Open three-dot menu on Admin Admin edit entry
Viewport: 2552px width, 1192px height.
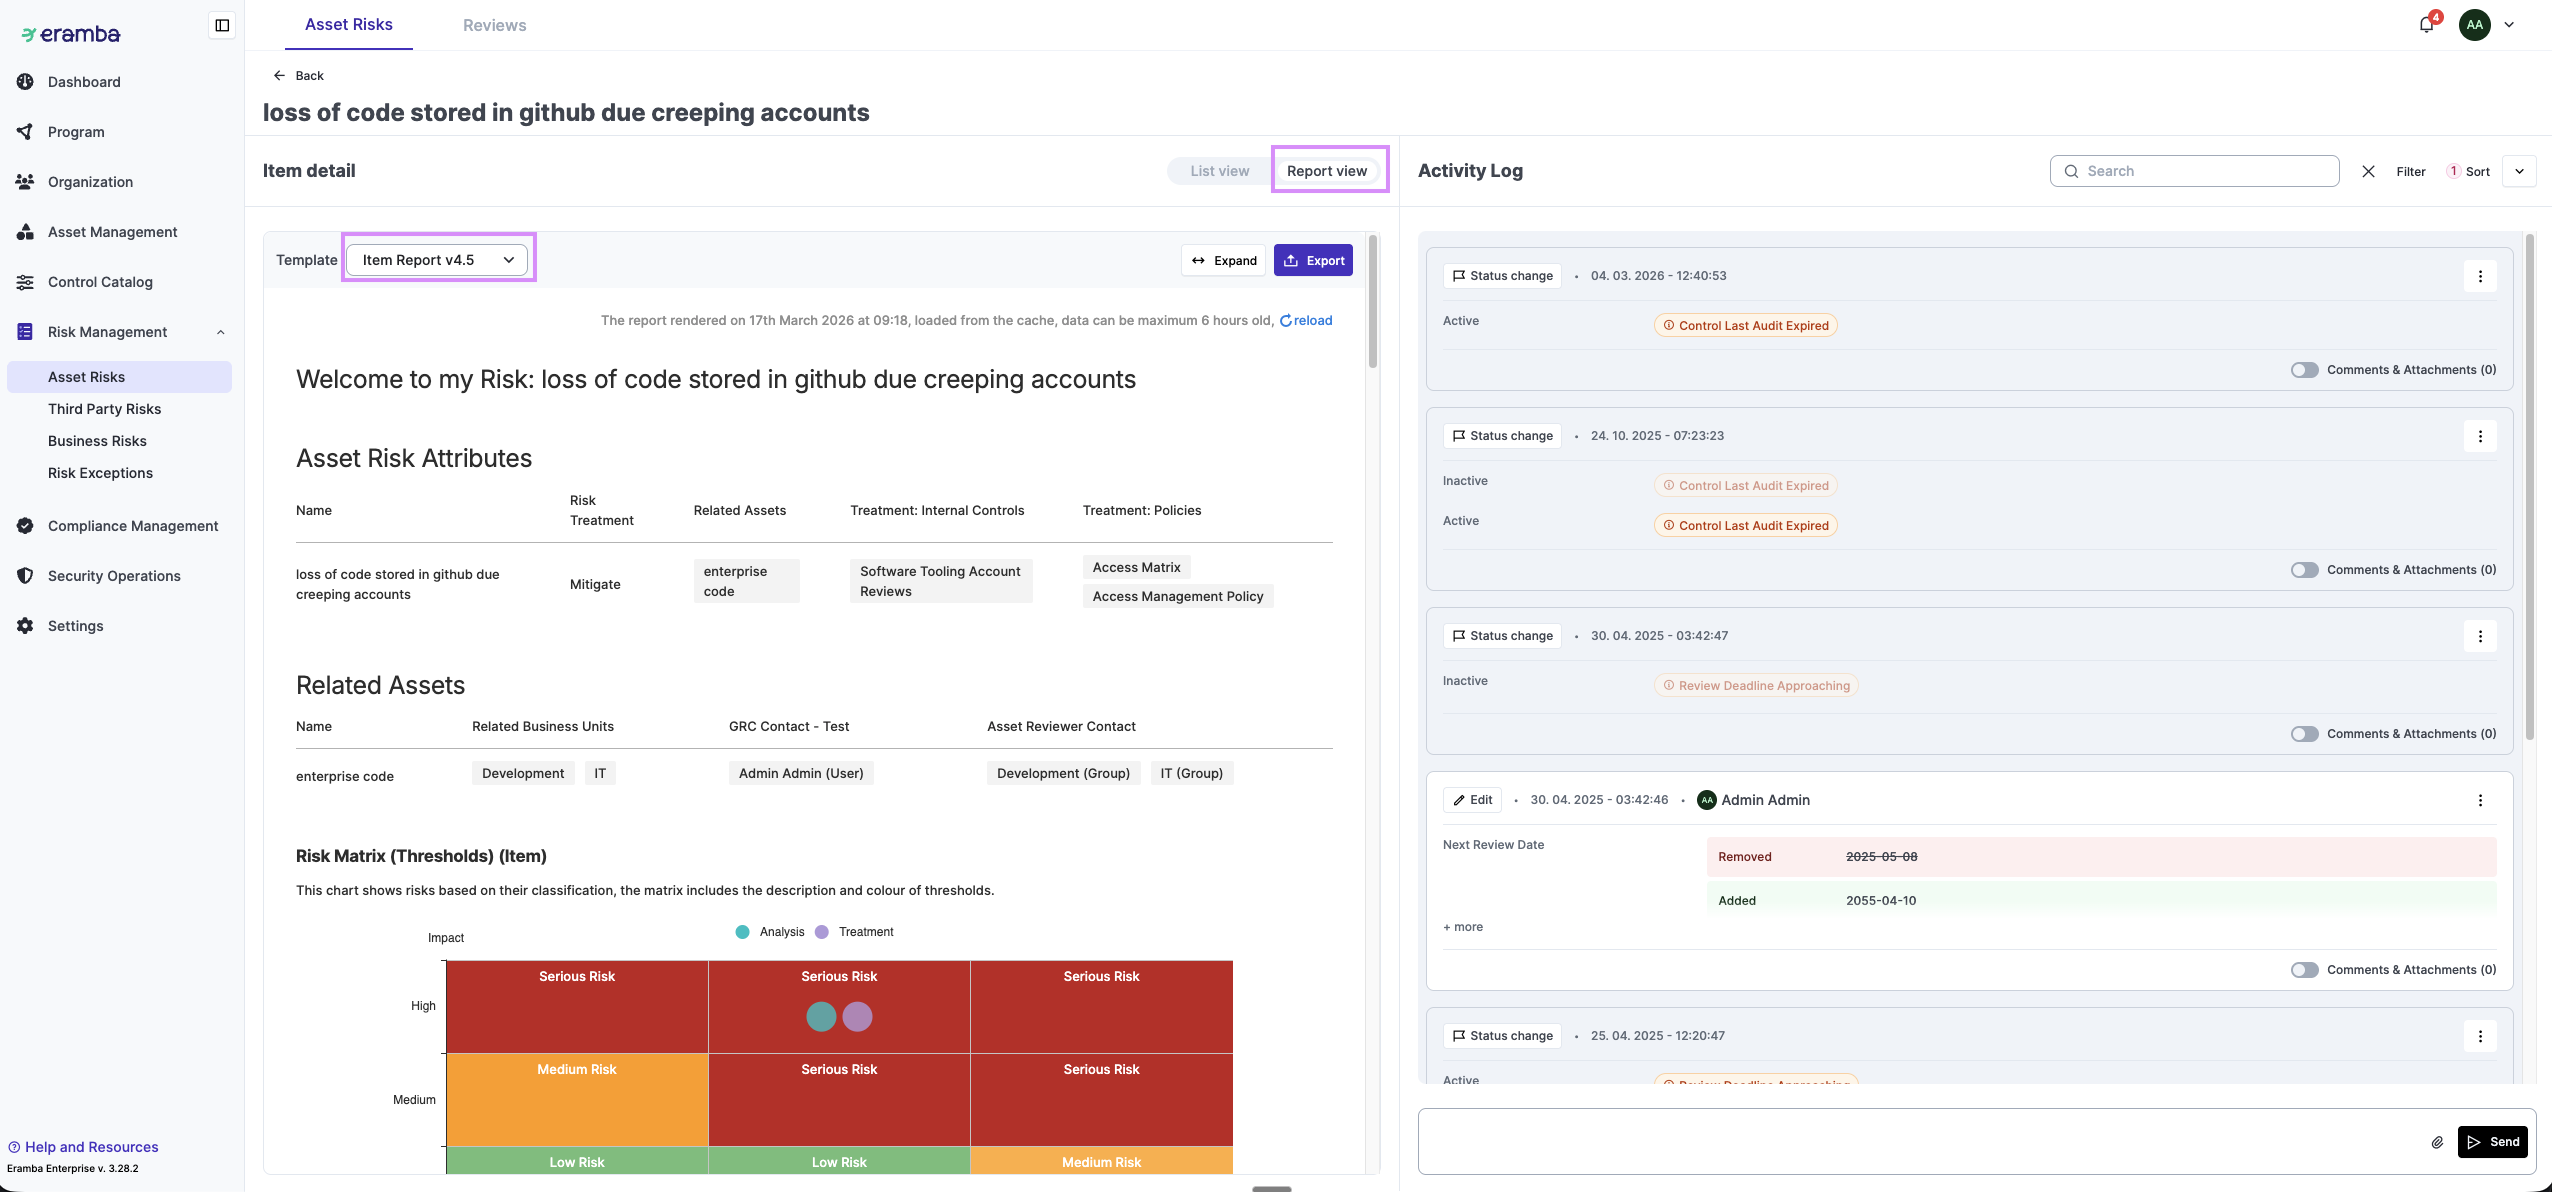tap(2480, 800)
